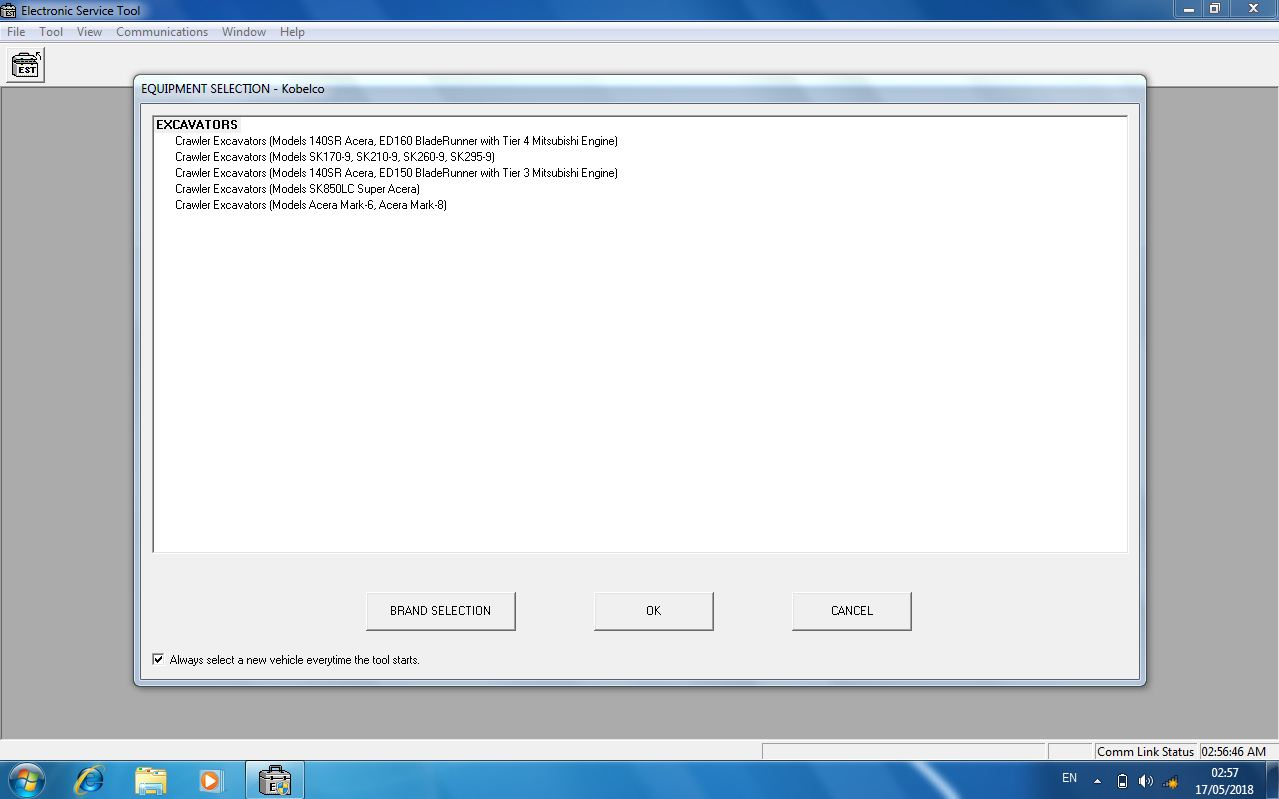Open the View menu
The width and height of the screenshot is (1279, 799).
coord(90,32)
